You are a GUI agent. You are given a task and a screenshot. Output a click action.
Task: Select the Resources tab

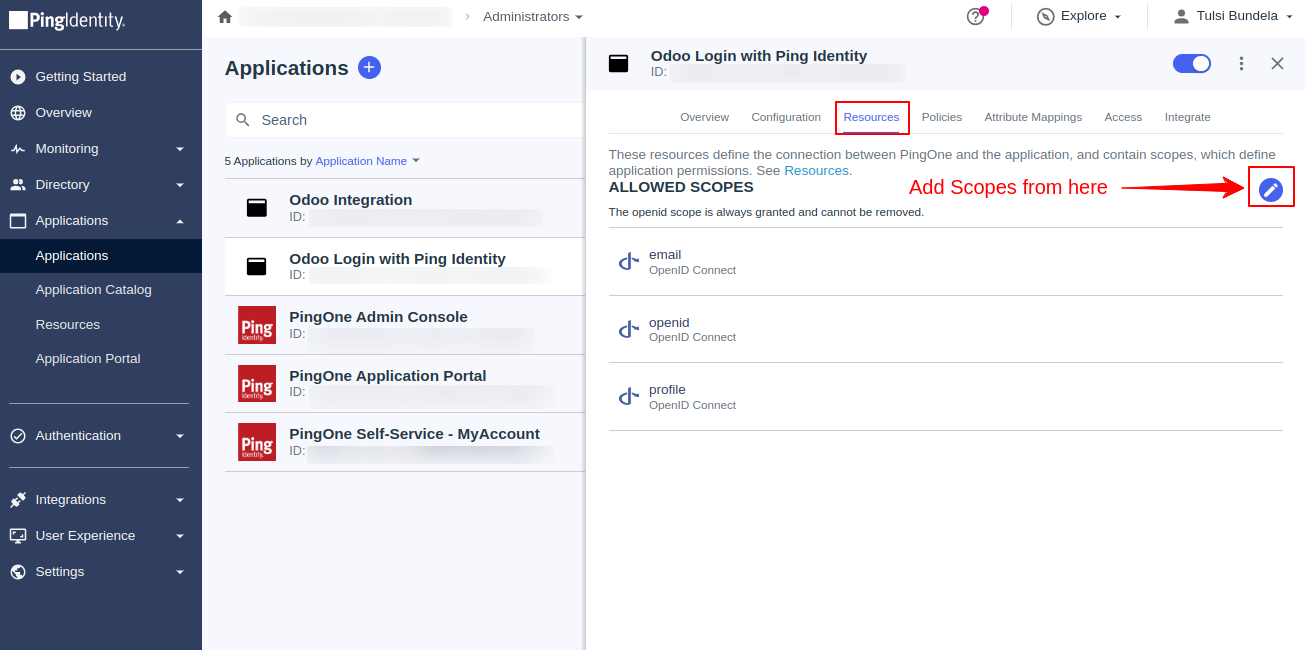(x=872, y=117)
